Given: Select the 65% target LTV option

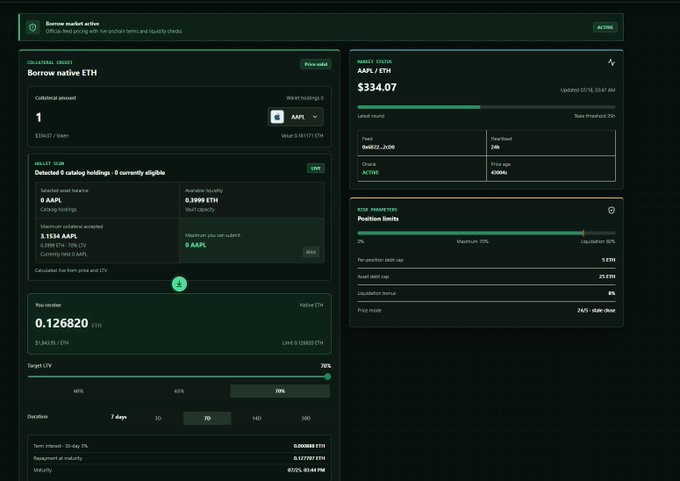Looking at the screenshot, I should [x=179, y=391].
